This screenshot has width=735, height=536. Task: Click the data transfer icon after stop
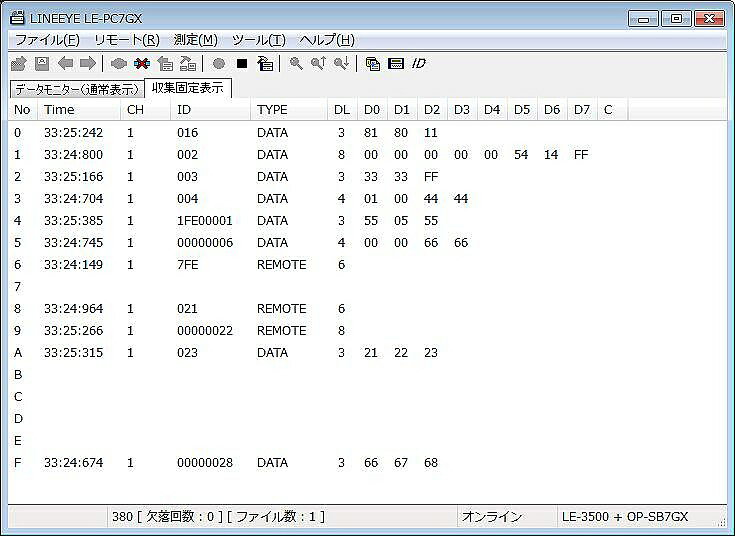[x=265, y=63]
